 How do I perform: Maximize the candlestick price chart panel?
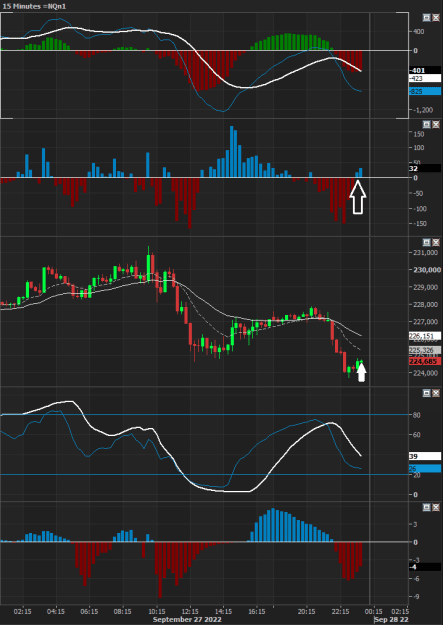[x=427, y=242]
